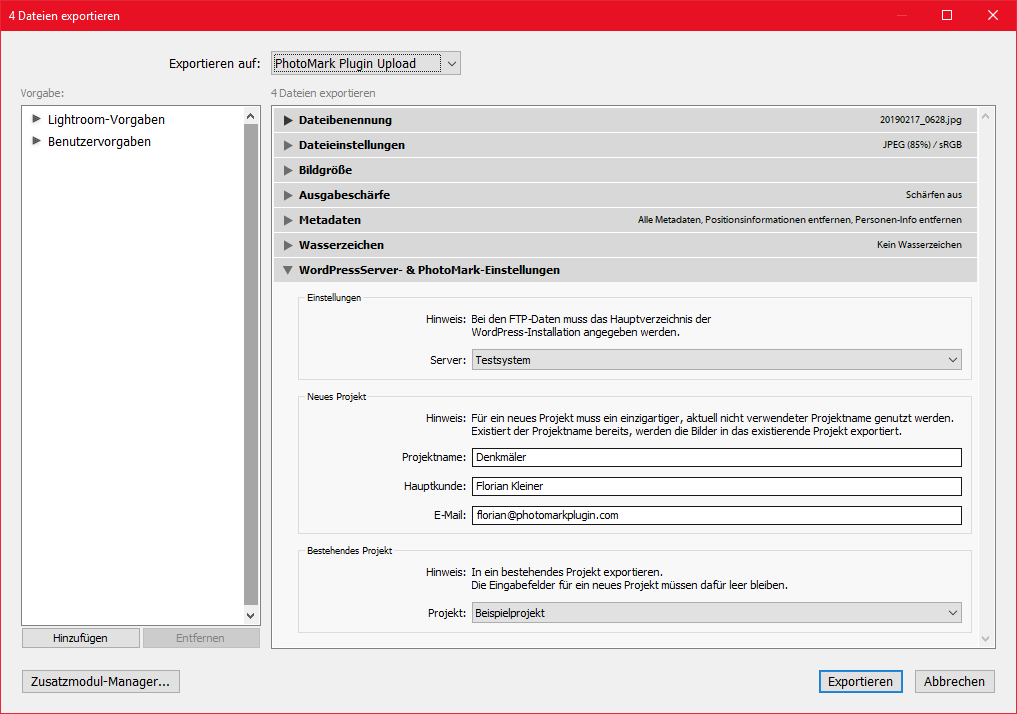Open the Zusatzmodul-Manager
Viewport: 1017px width, 714px height.
(x=101, y=682)
